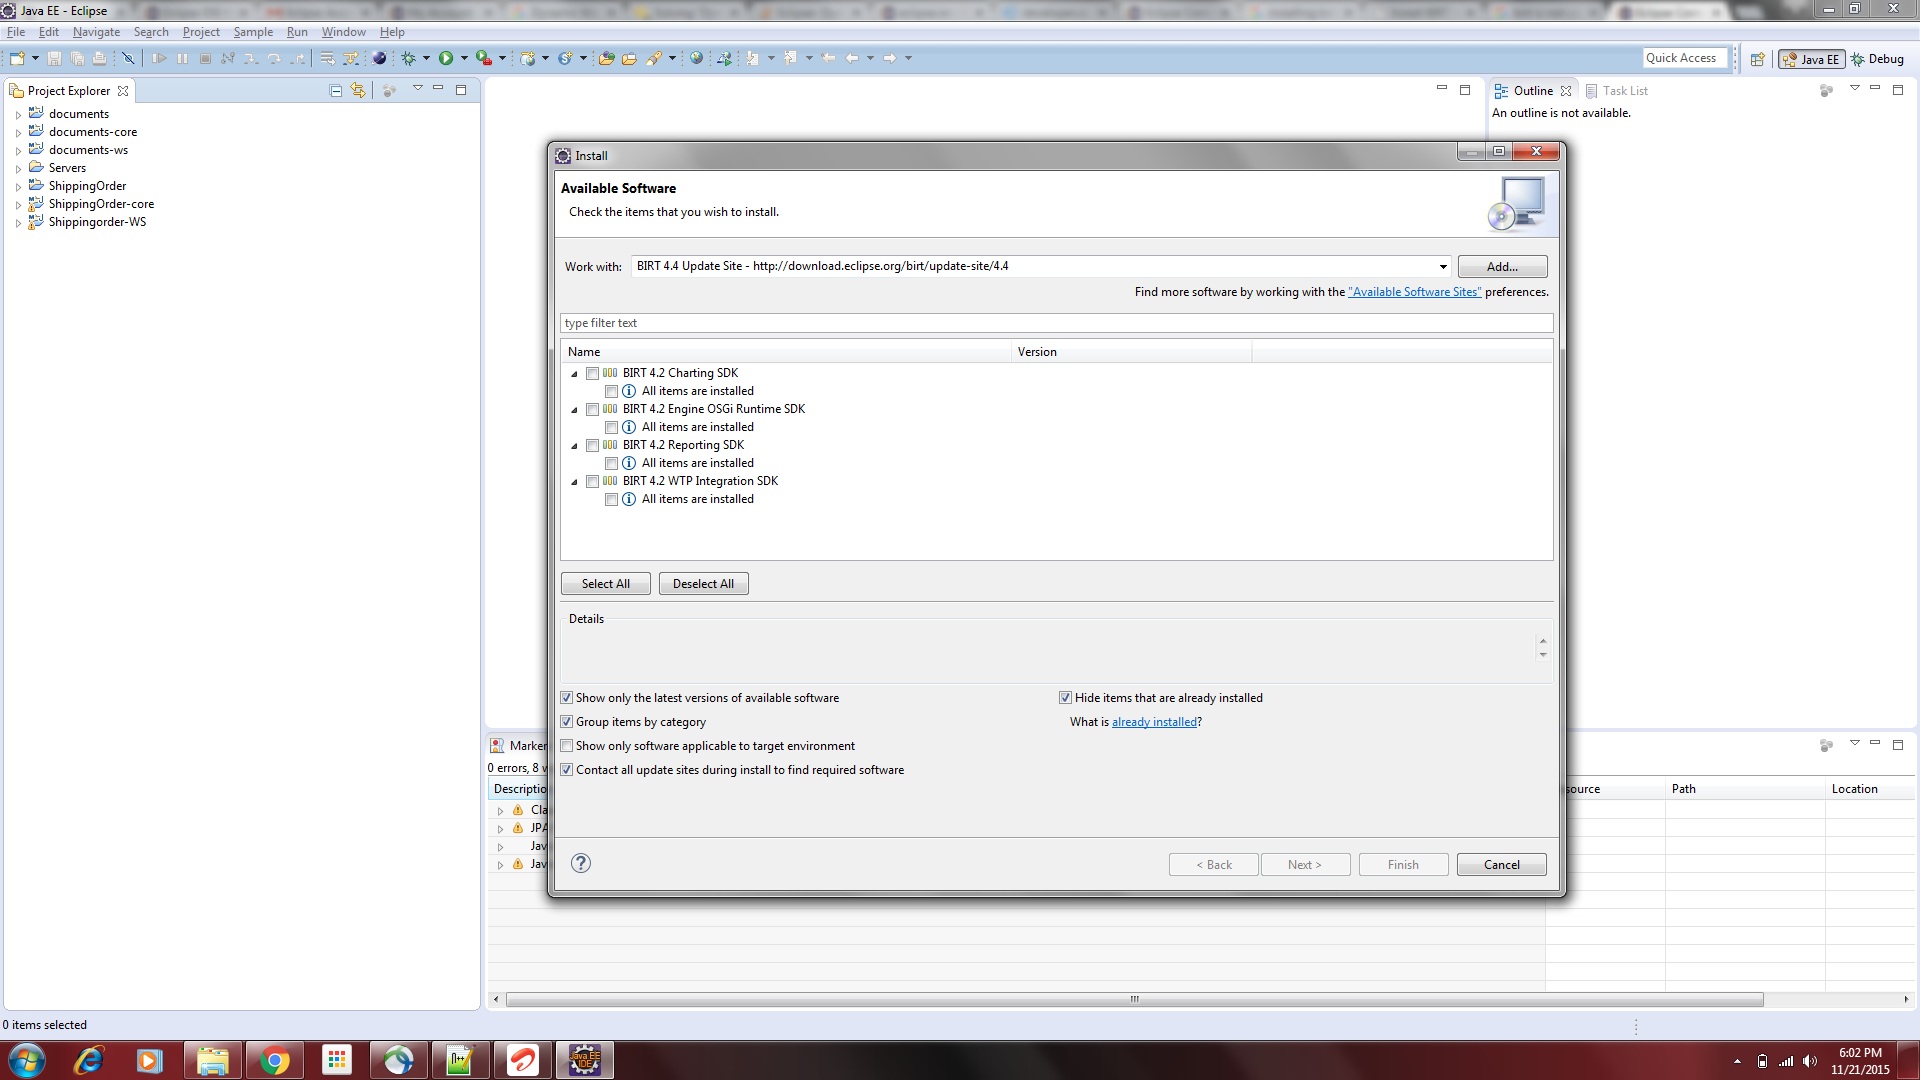Open the already installed link
Viewport: 1920px width, 1080px height.
tap(1154, 722)
